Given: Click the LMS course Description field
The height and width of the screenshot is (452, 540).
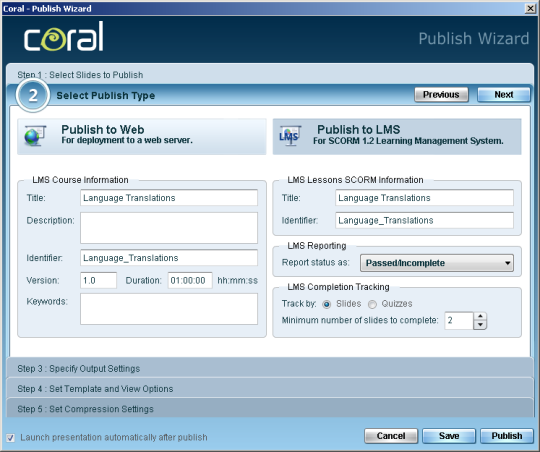Looking at the screenshot, I should [169, 228].
